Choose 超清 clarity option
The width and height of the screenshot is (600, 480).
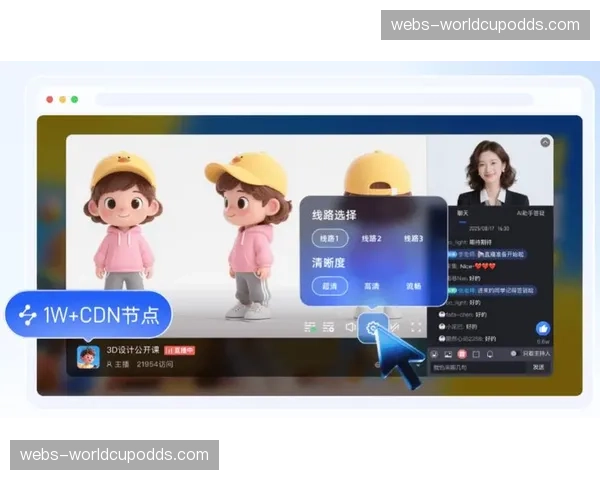(330, 286)
